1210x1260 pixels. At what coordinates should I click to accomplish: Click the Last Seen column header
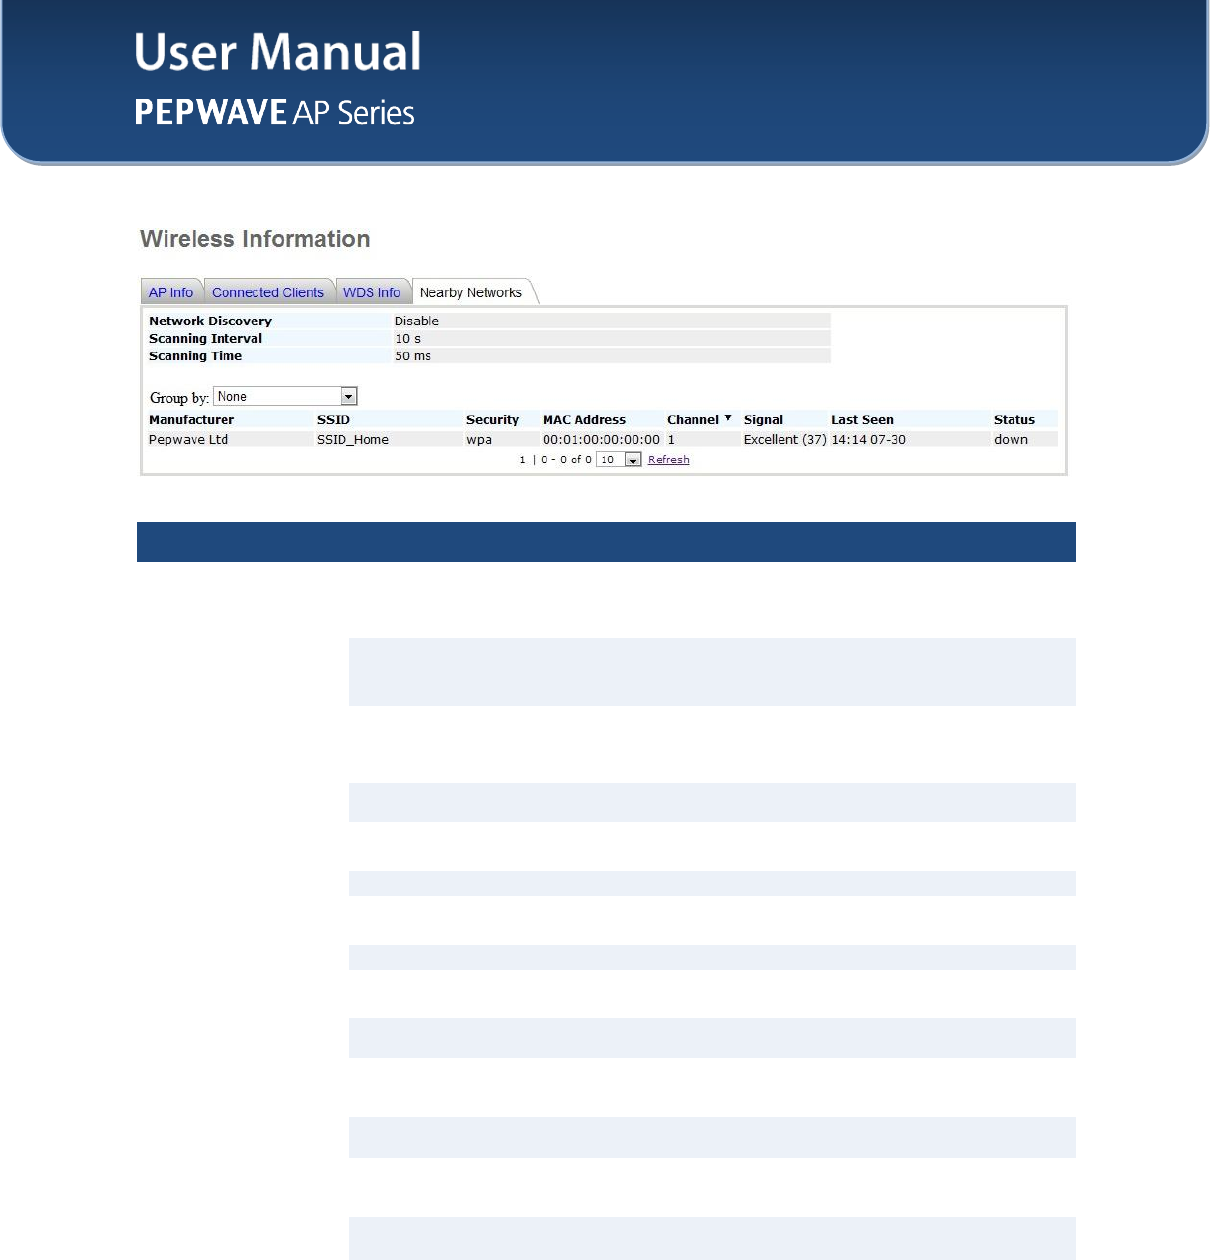click(862, 420)
